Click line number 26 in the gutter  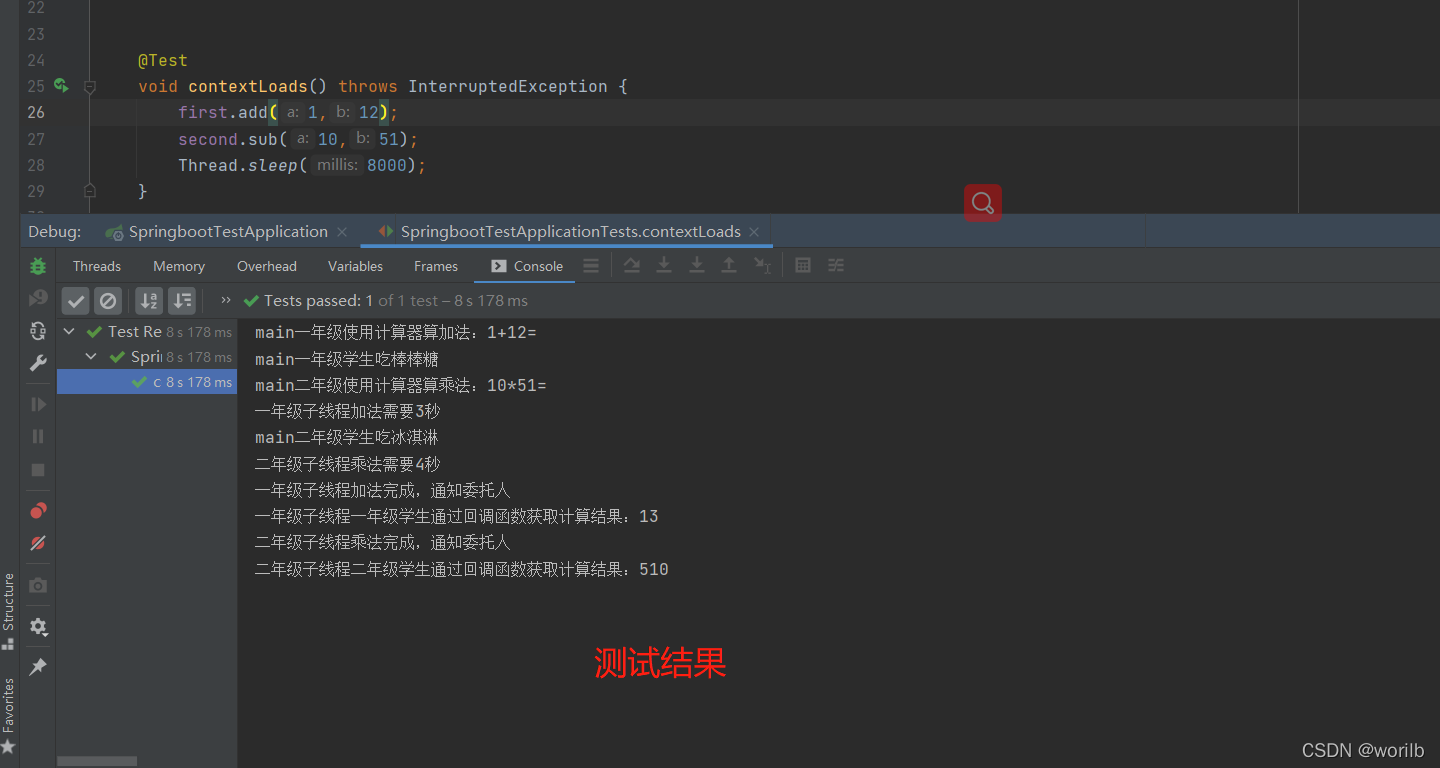[36, 112]
